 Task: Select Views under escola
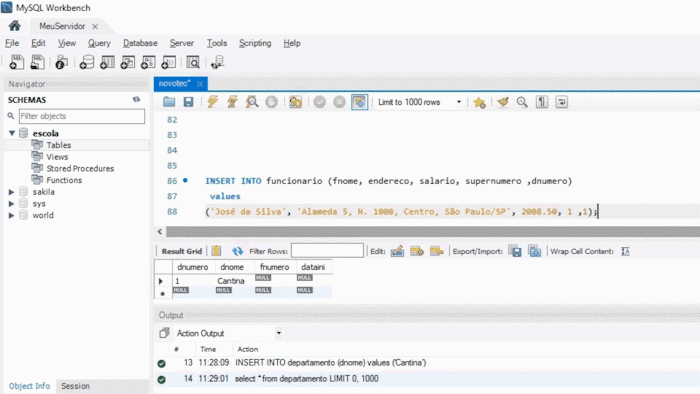point(57,157)
